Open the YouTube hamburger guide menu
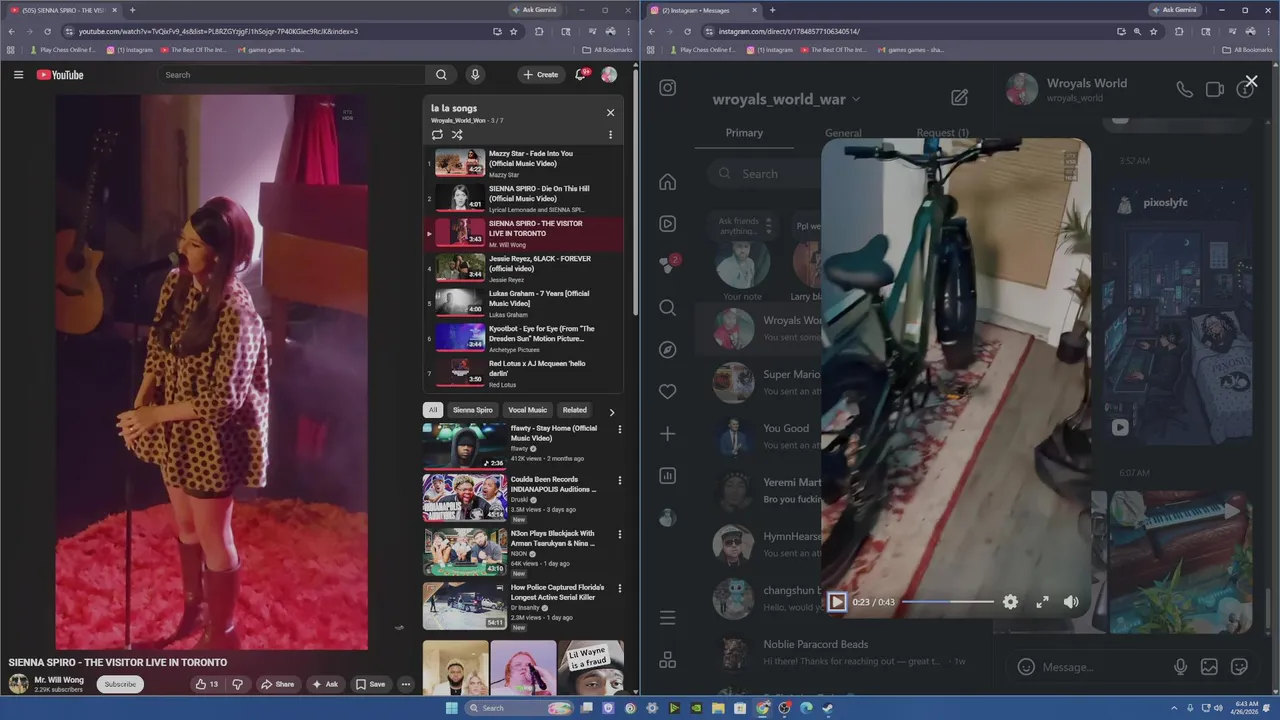The width and height of the screenshot is (1280, 720). tap(18, 75)
